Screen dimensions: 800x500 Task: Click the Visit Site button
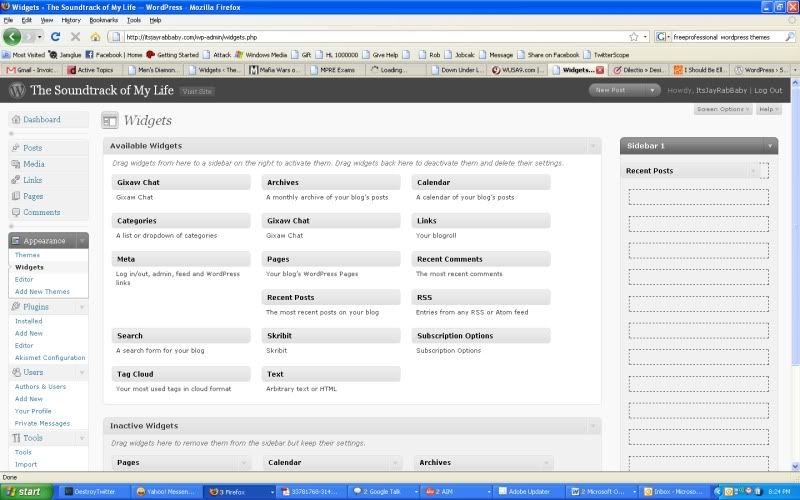(198, 91)
